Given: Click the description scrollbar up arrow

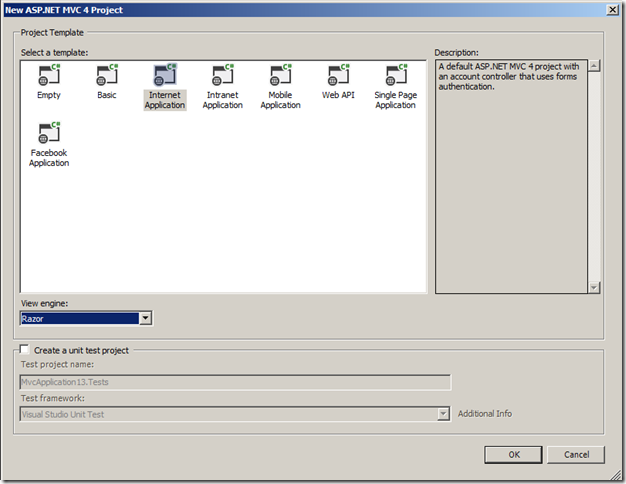Looking at the screenshot, I should pos(594,66).
